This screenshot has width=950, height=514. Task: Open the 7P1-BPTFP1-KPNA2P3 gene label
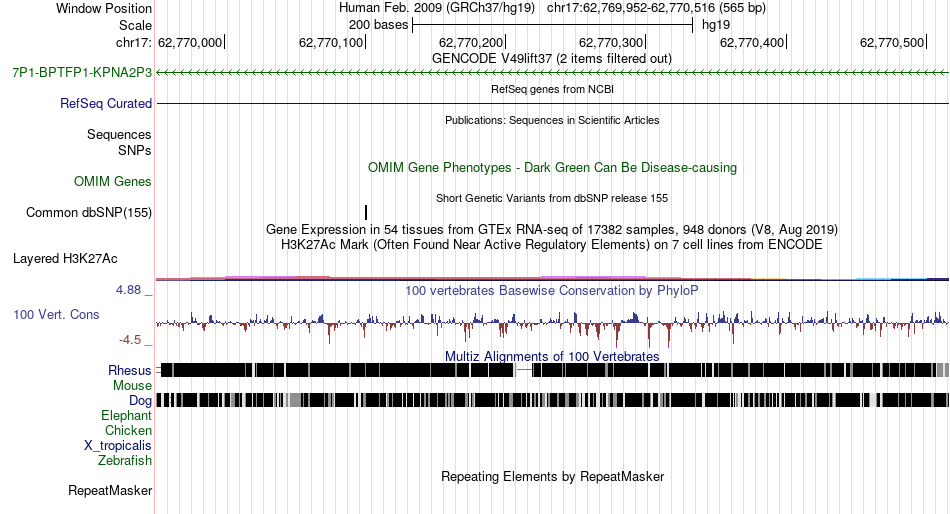click(82, 73)
